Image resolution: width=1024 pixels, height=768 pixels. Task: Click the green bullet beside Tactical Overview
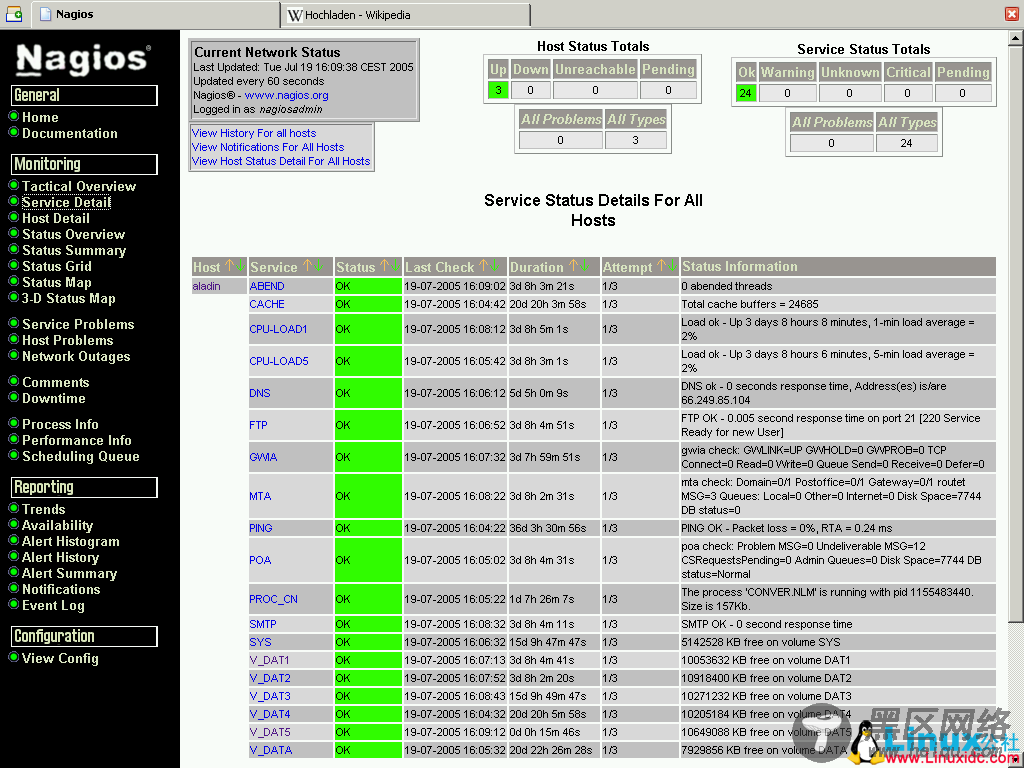13,185
